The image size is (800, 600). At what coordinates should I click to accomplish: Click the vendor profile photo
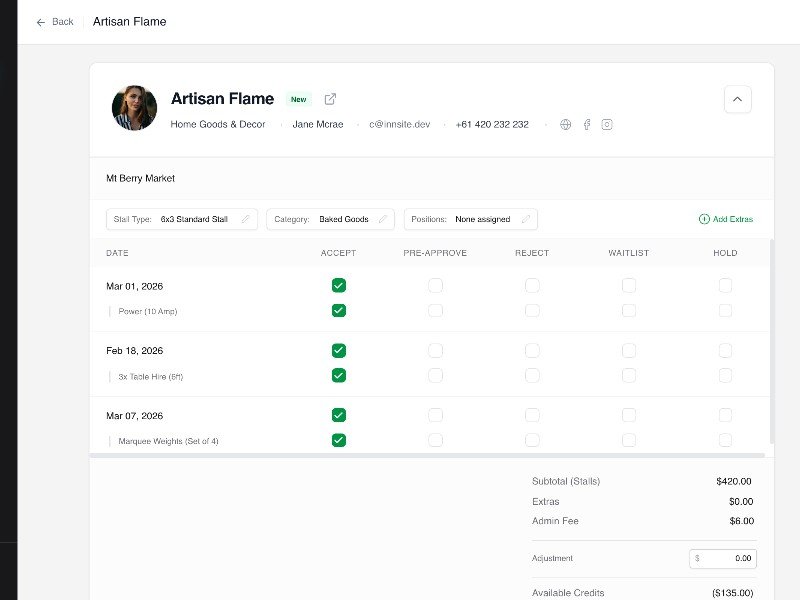pos(134,108)
